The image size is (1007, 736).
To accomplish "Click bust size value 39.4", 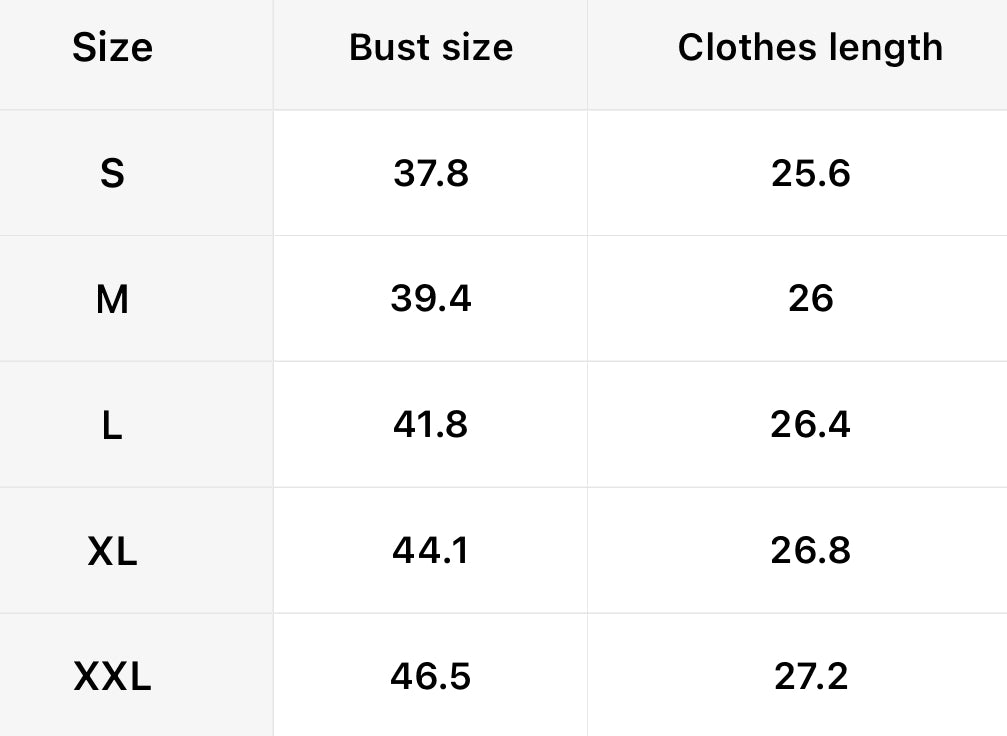I will pos(431,299).
